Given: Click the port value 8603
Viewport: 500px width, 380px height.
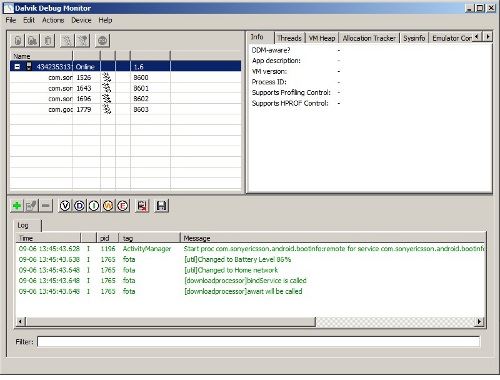Looking at the screenshot, I should (x=141, y=109).
